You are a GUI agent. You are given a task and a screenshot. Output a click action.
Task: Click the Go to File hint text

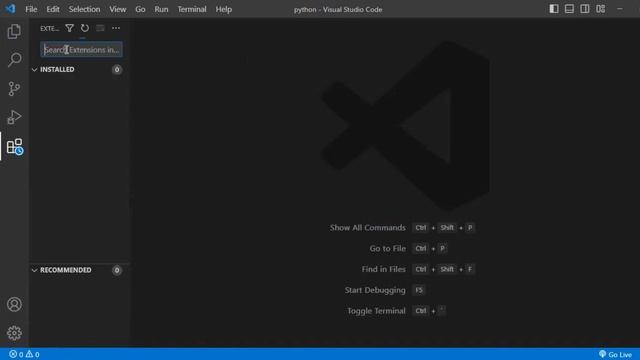pyautogui.click(x=388, y=249)
